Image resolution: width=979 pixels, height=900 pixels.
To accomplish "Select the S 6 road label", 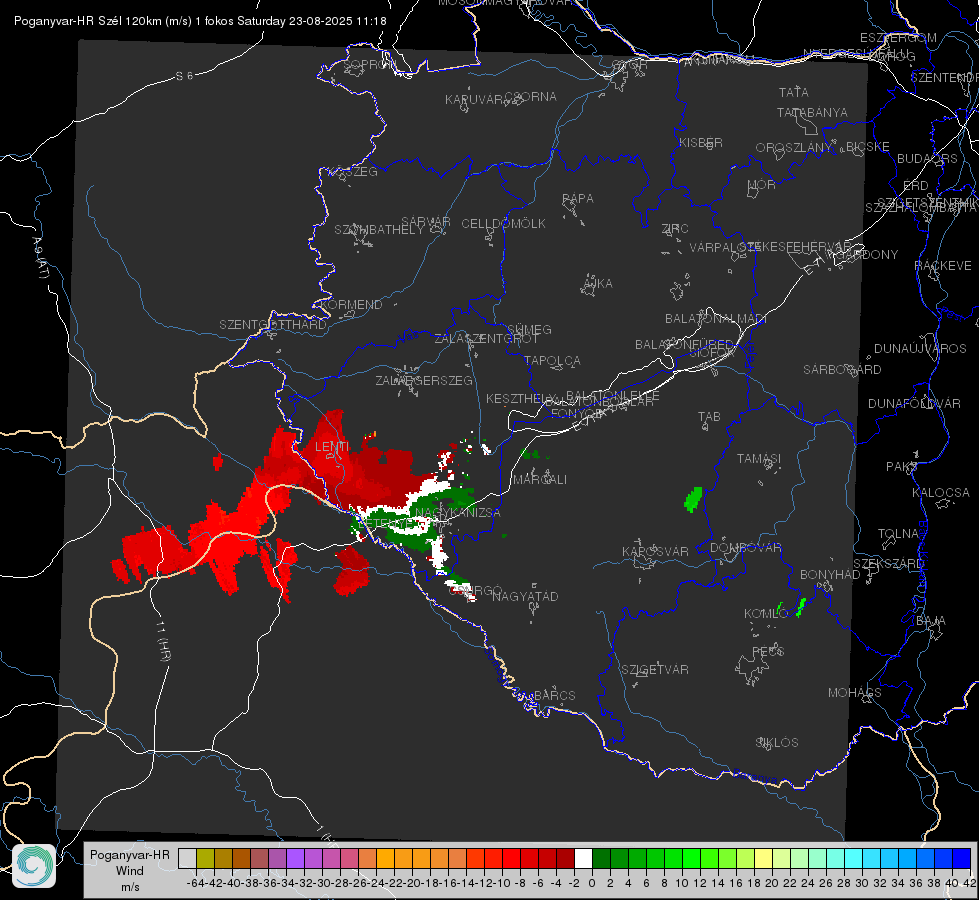I will point(184,76).
